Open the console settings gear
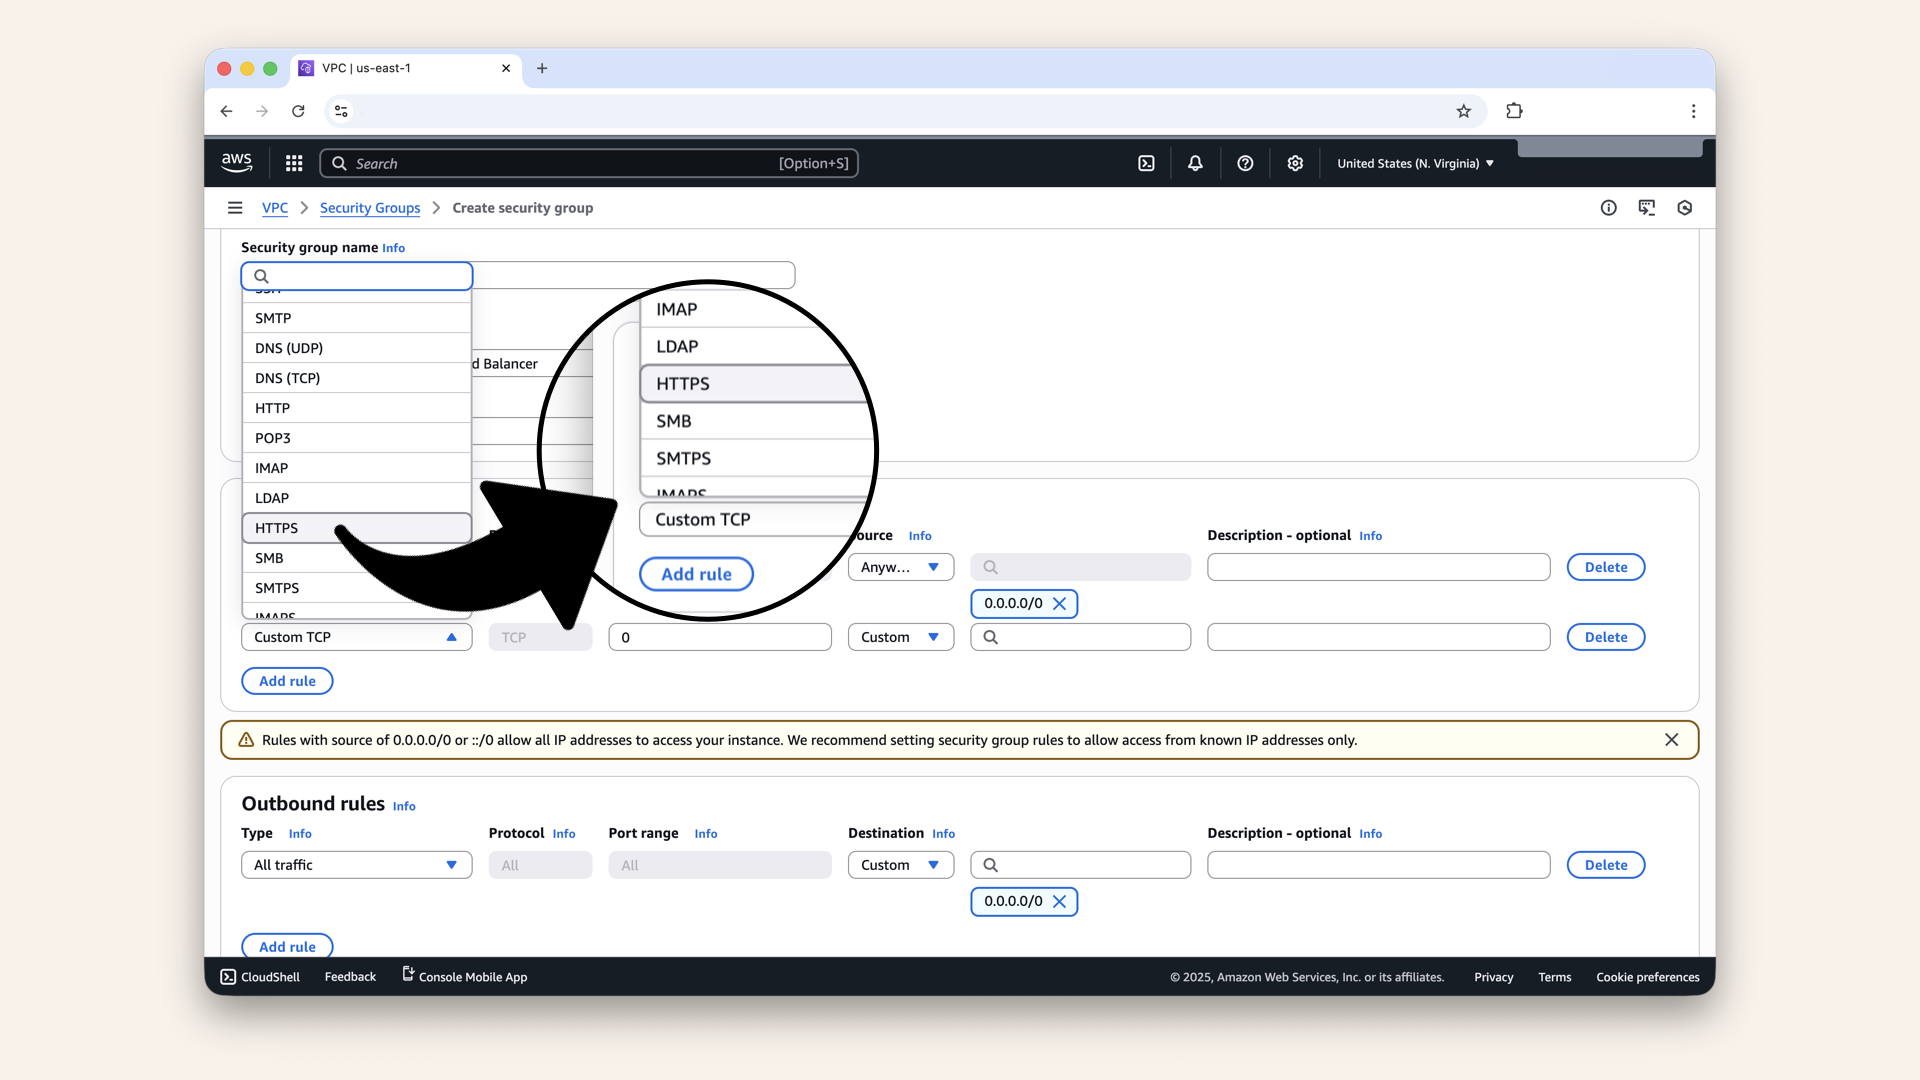The width and height of the screenshot is (1920, 1080). tap(1295, 163)
